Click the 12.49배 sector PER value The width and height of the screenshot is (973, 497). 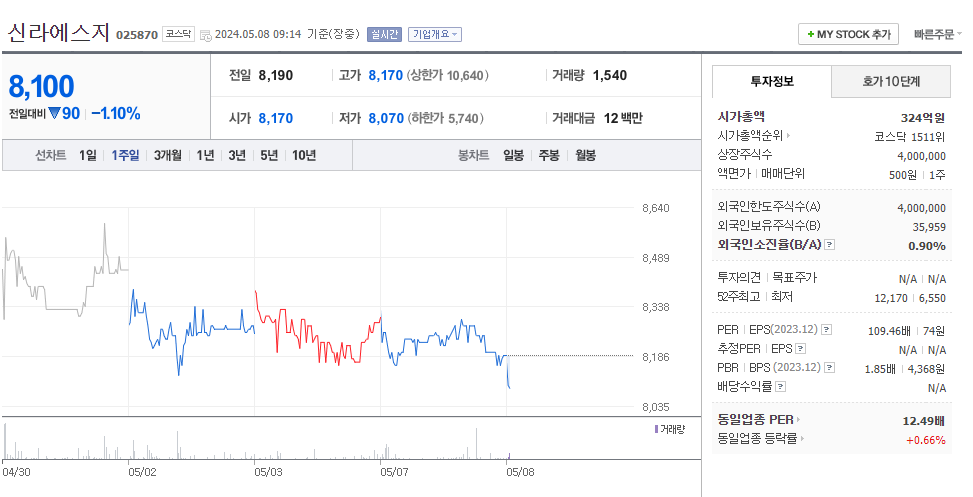tap(923, 421)
